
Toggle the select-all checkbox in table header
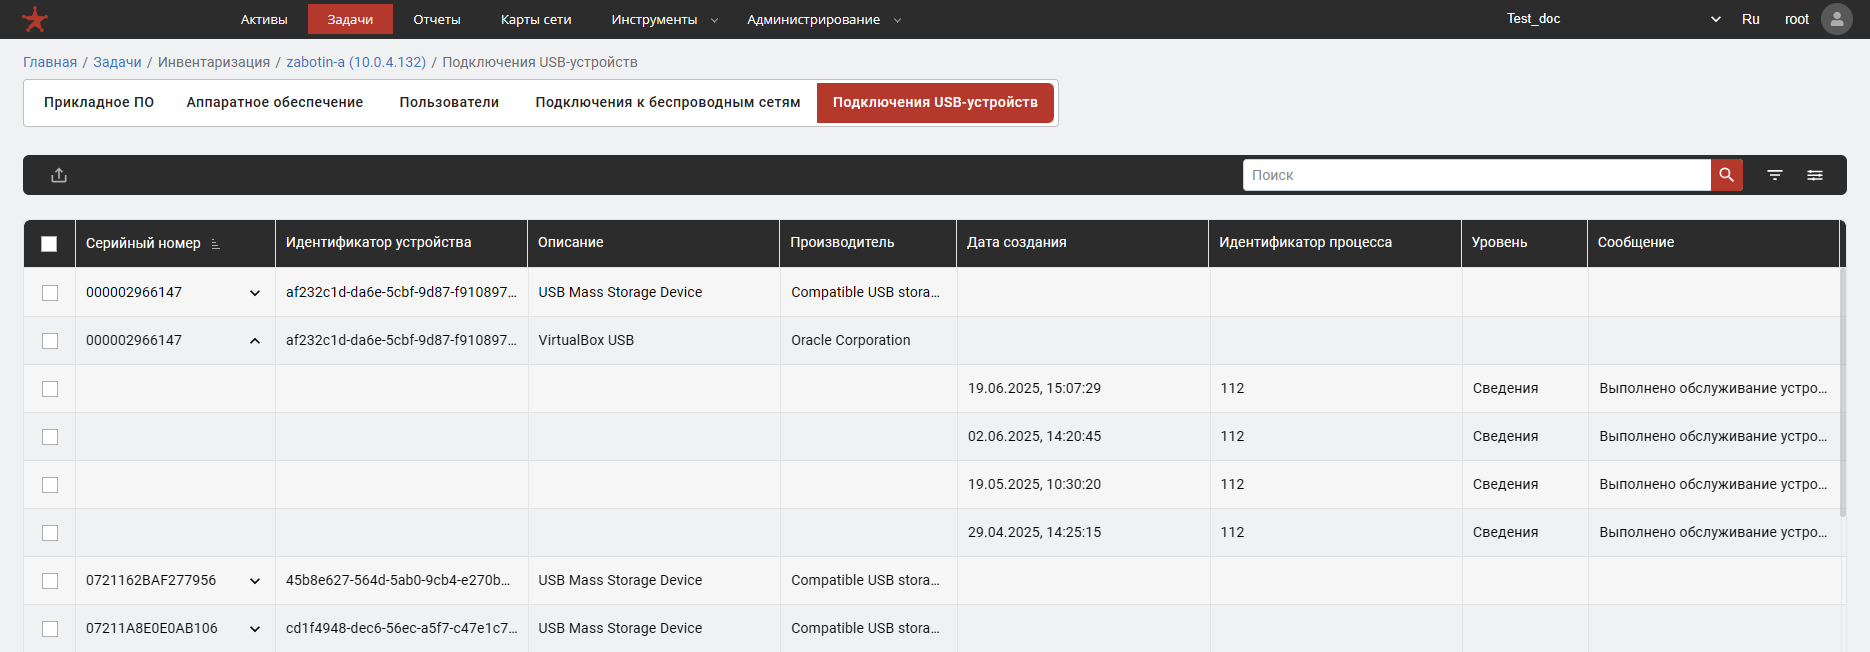pos(49,243)
